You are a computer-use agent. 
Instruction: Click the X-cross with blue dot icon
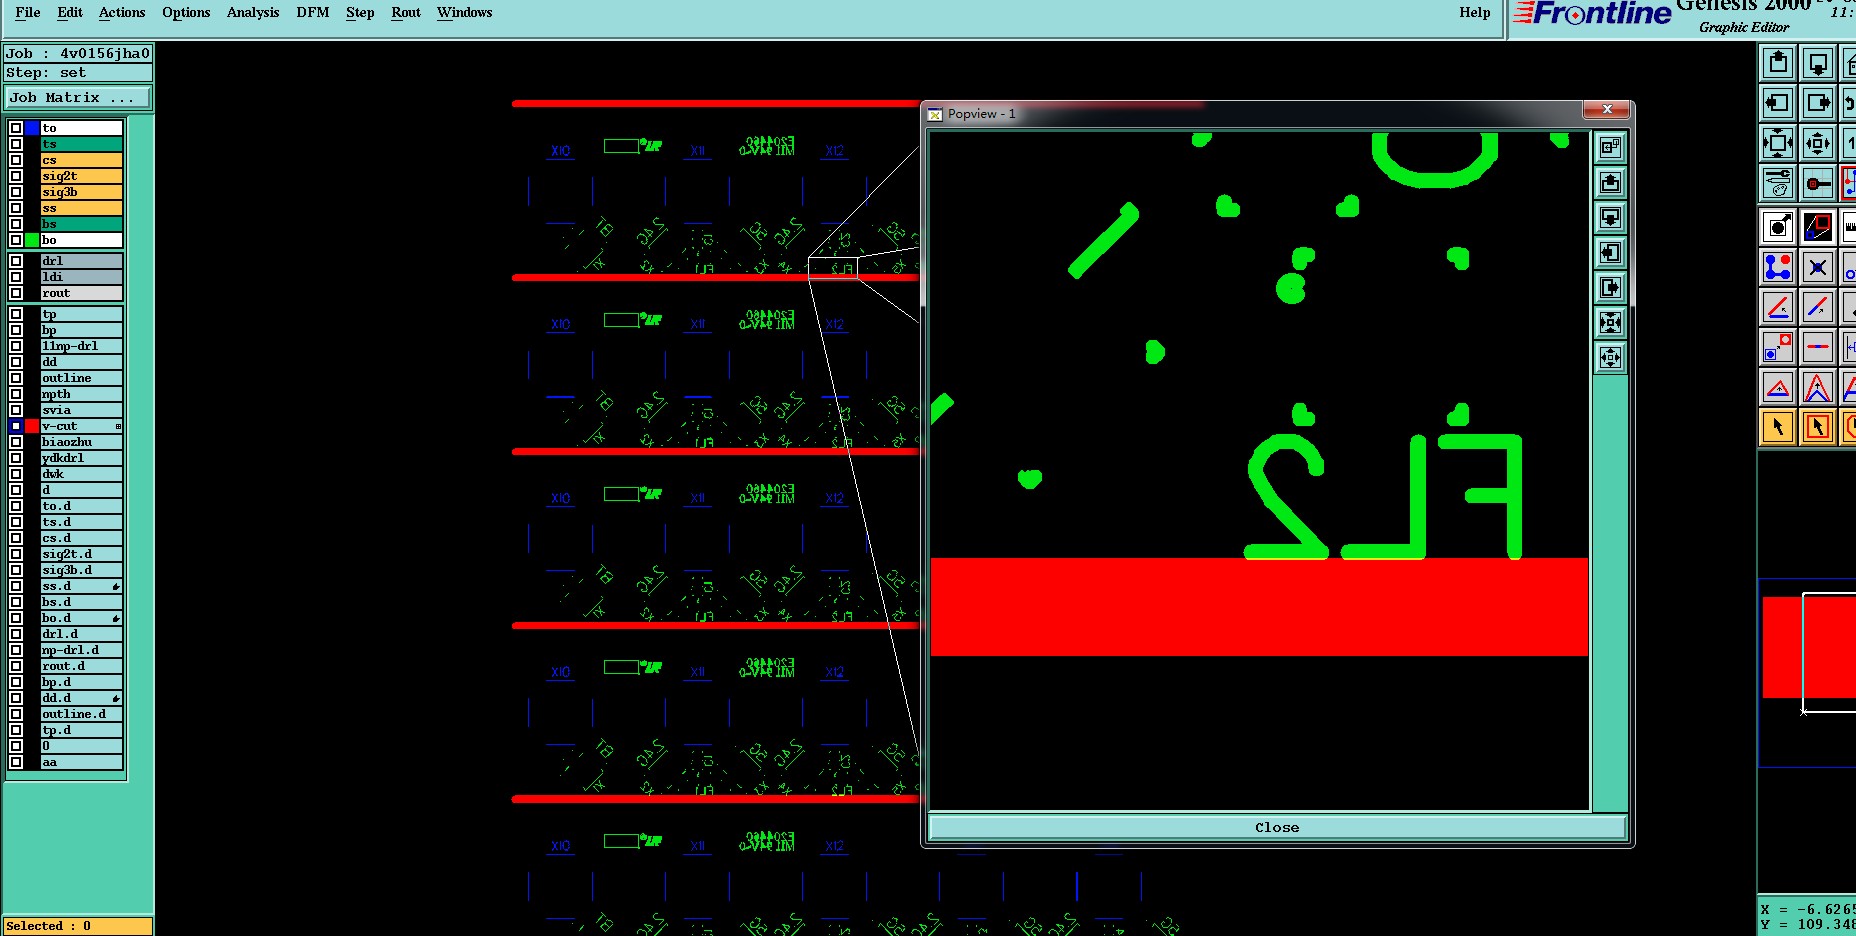tap(1818, 267)
